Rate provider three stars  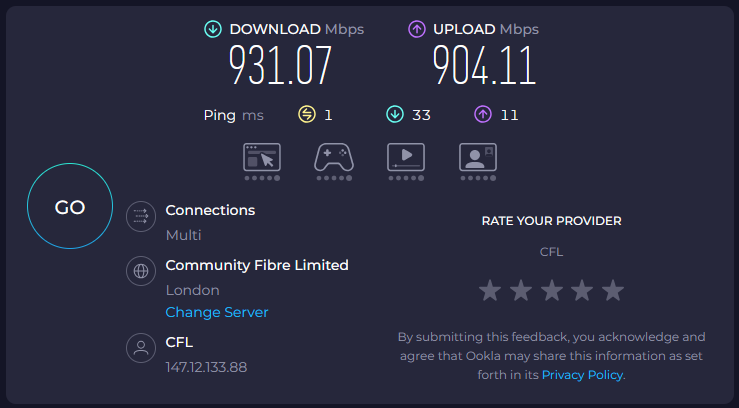pos(551,291)
